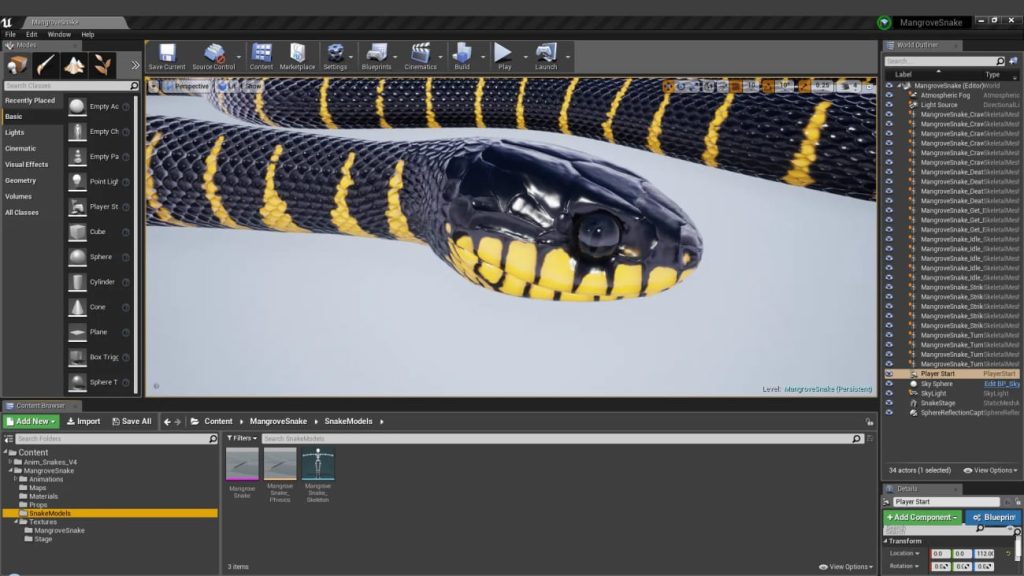Toggle visibility of the Light Source
Screen dimensions: 1024x576
point(888,104)
